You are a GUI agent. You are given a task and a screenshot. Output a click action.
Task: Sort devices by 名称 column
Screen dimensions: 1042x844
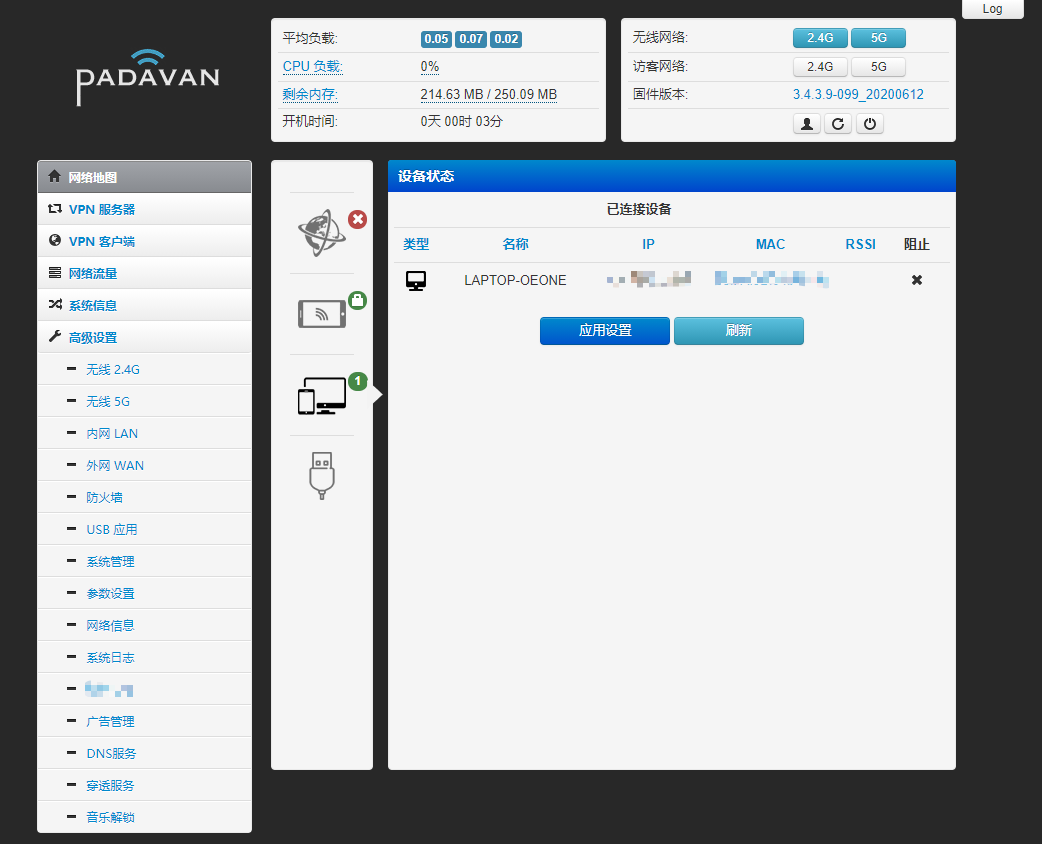pos(515,245)
